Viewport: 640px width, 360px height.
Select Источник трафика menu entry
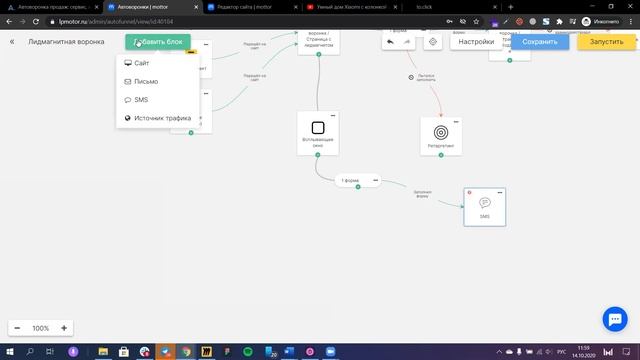pyautogui.click(x=158, y=118)
